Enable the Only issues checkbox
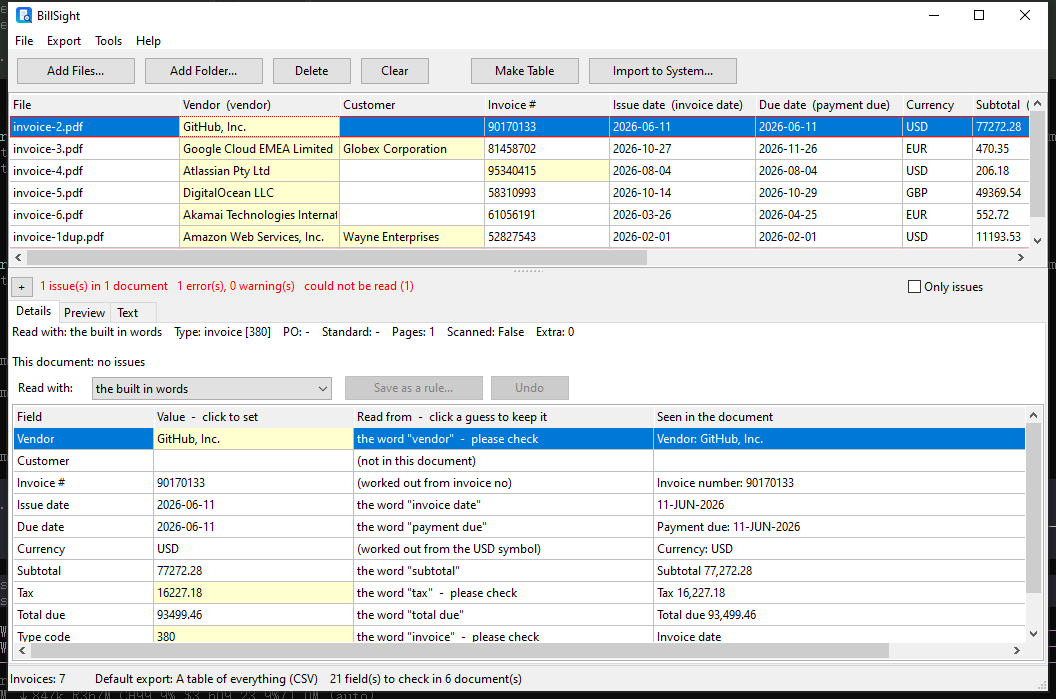 click(914, 287)
